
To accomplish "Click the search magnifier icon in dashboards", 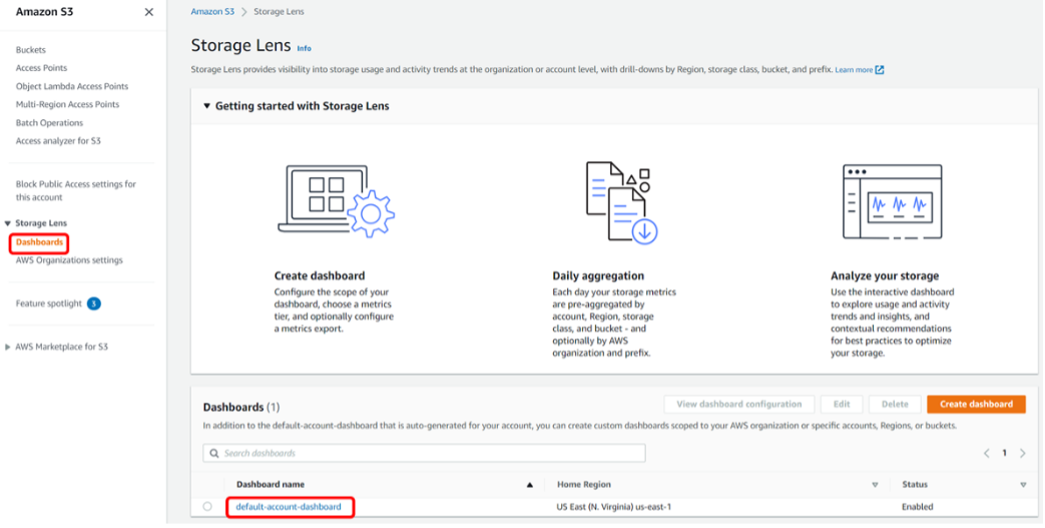I will [x=213, y=453].
